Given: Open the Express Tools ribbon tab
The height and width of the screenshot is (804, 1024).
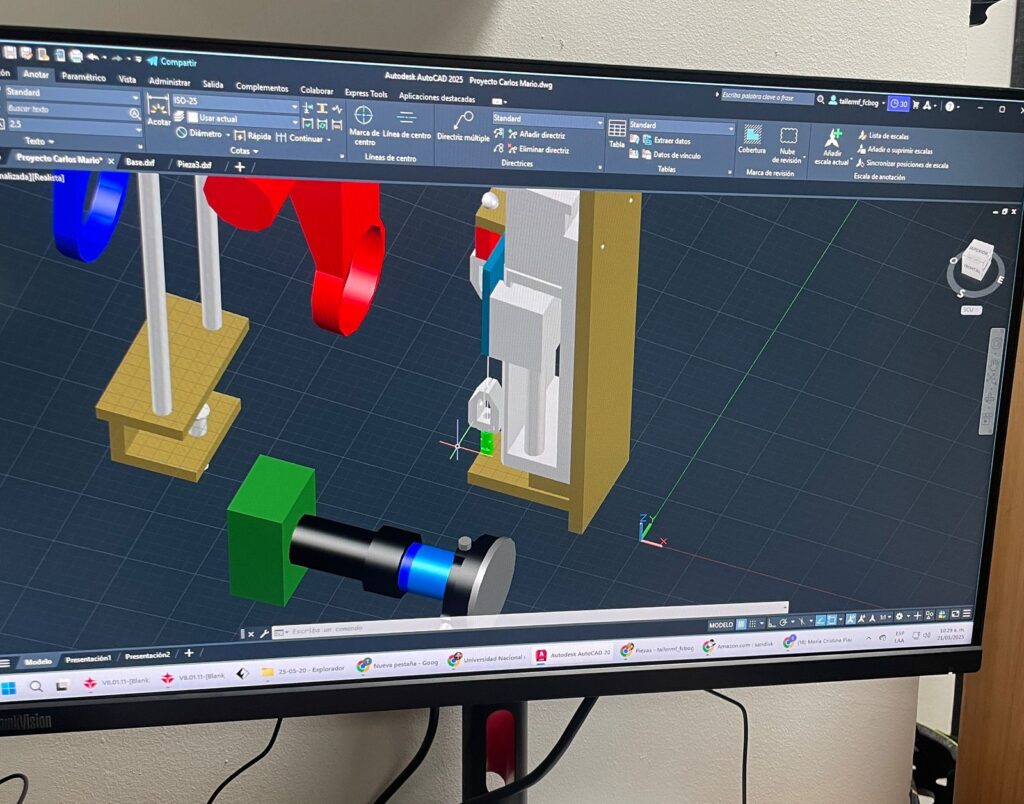Looking at the screenshot, I should coord(366,93).
